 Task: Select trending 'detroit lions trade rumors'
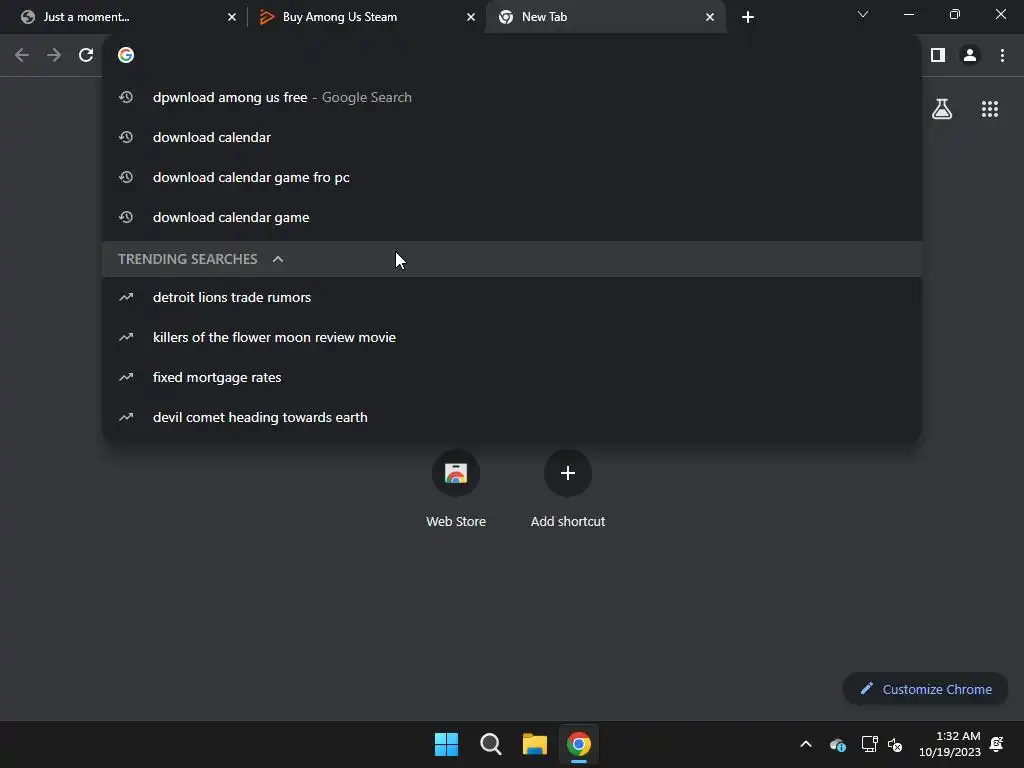(512, 297)
